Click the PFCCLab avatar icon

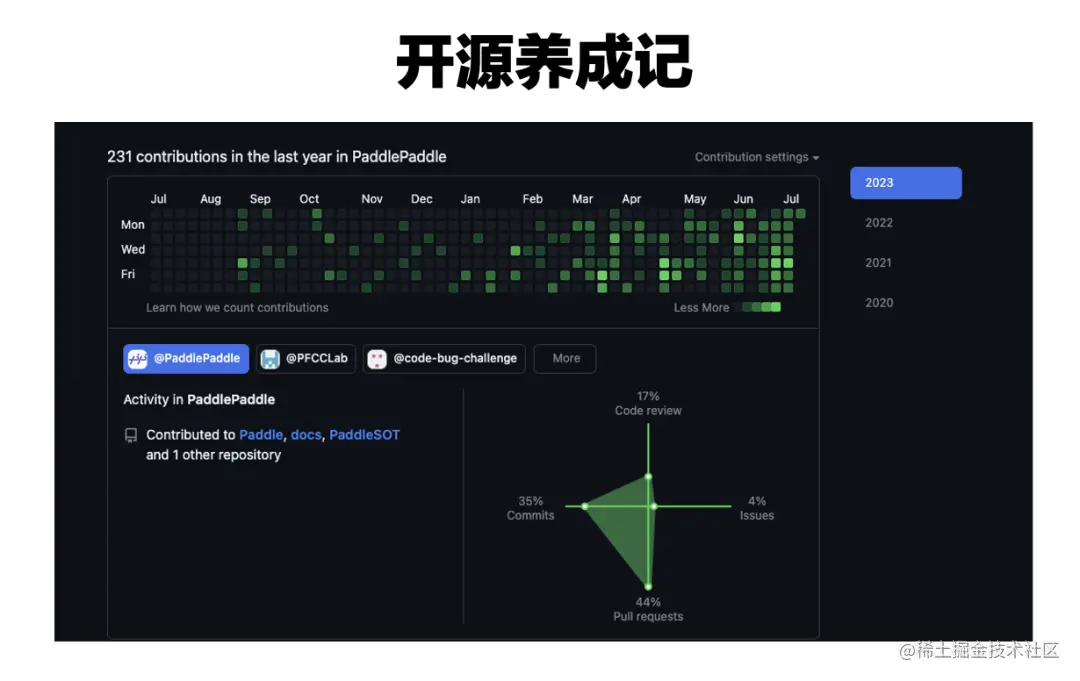coord(270,358)
